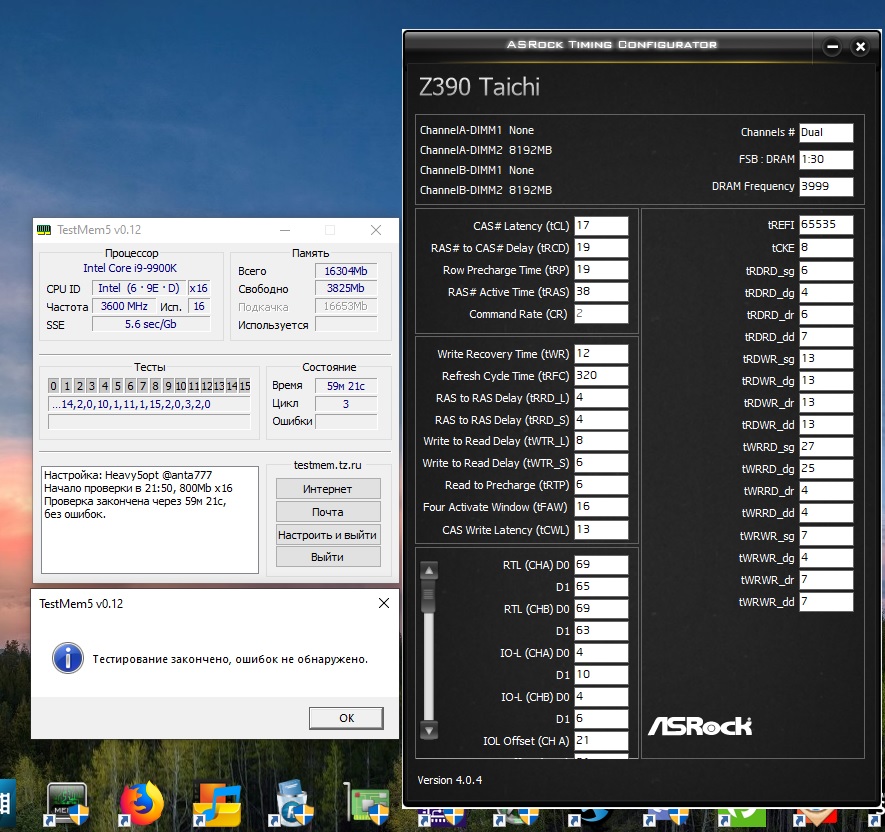Select test number 10 box
The width and height of the screenshot is (885, 832).
tap(181, 386)
